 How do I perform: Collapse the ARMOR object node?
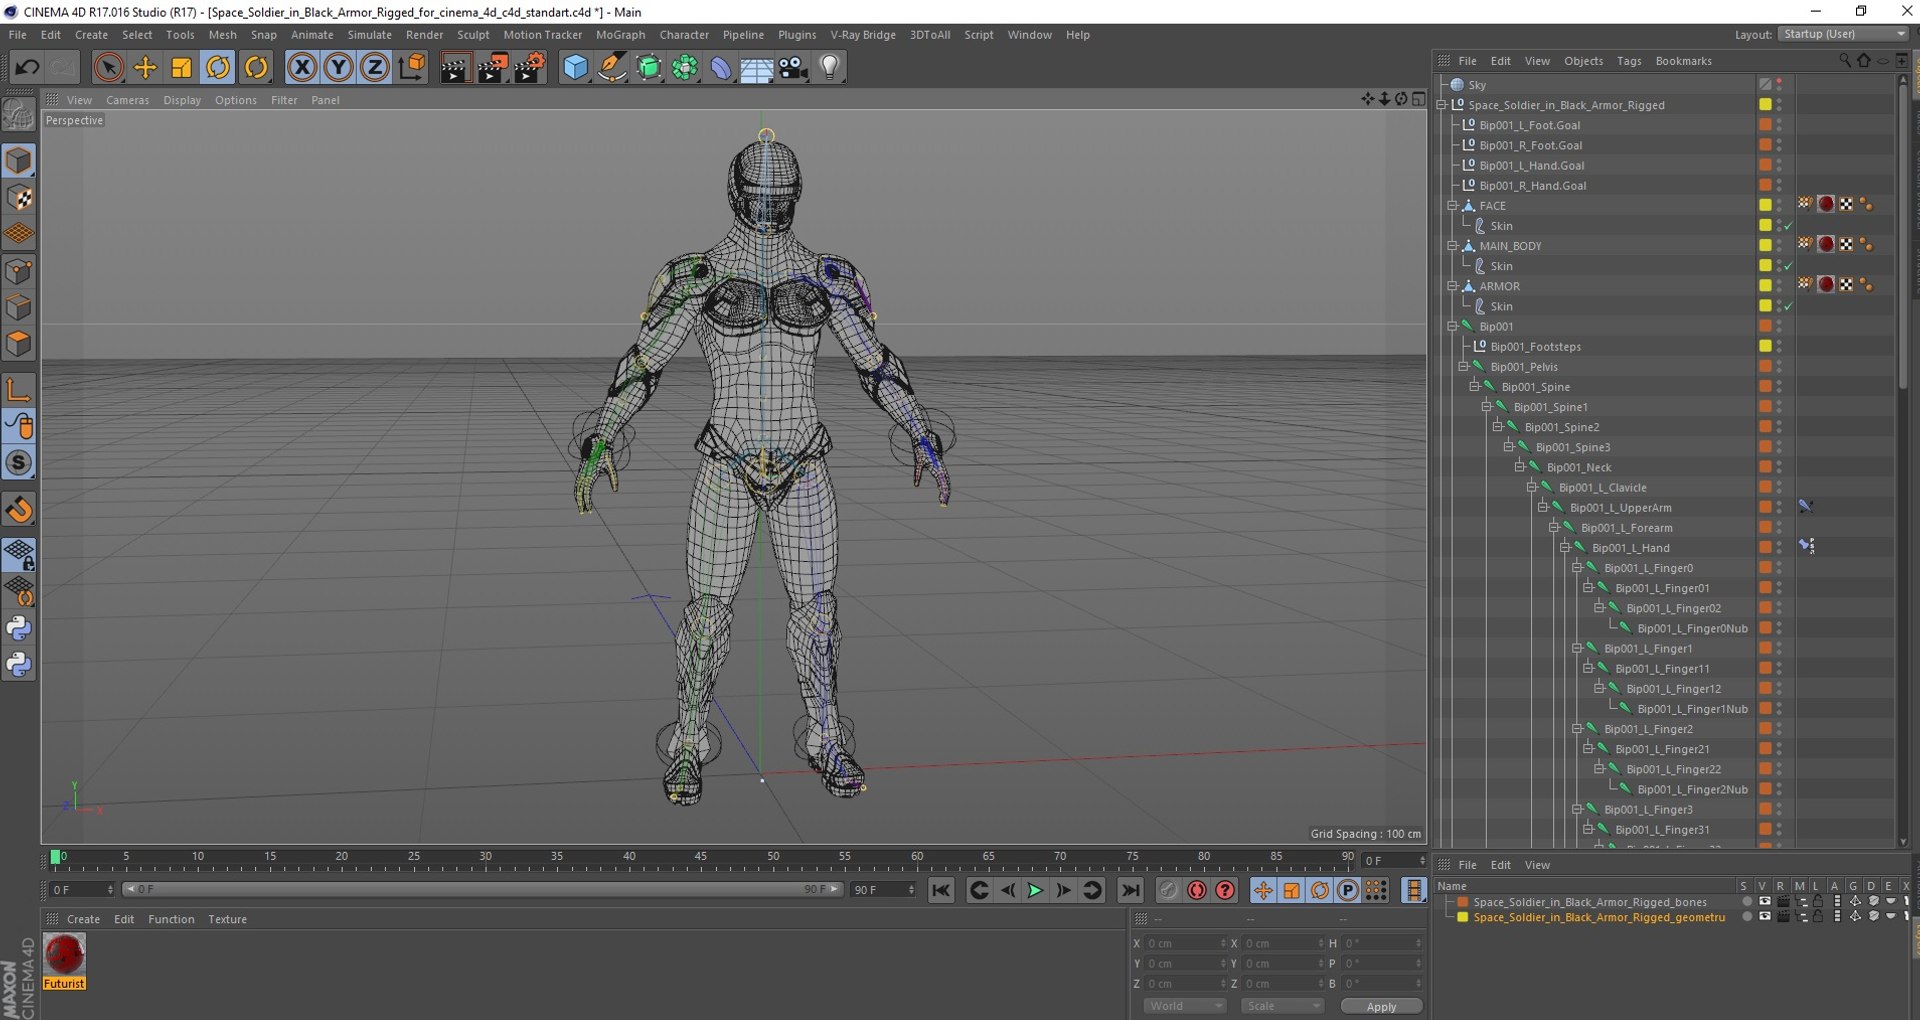tap(1452, 286)
